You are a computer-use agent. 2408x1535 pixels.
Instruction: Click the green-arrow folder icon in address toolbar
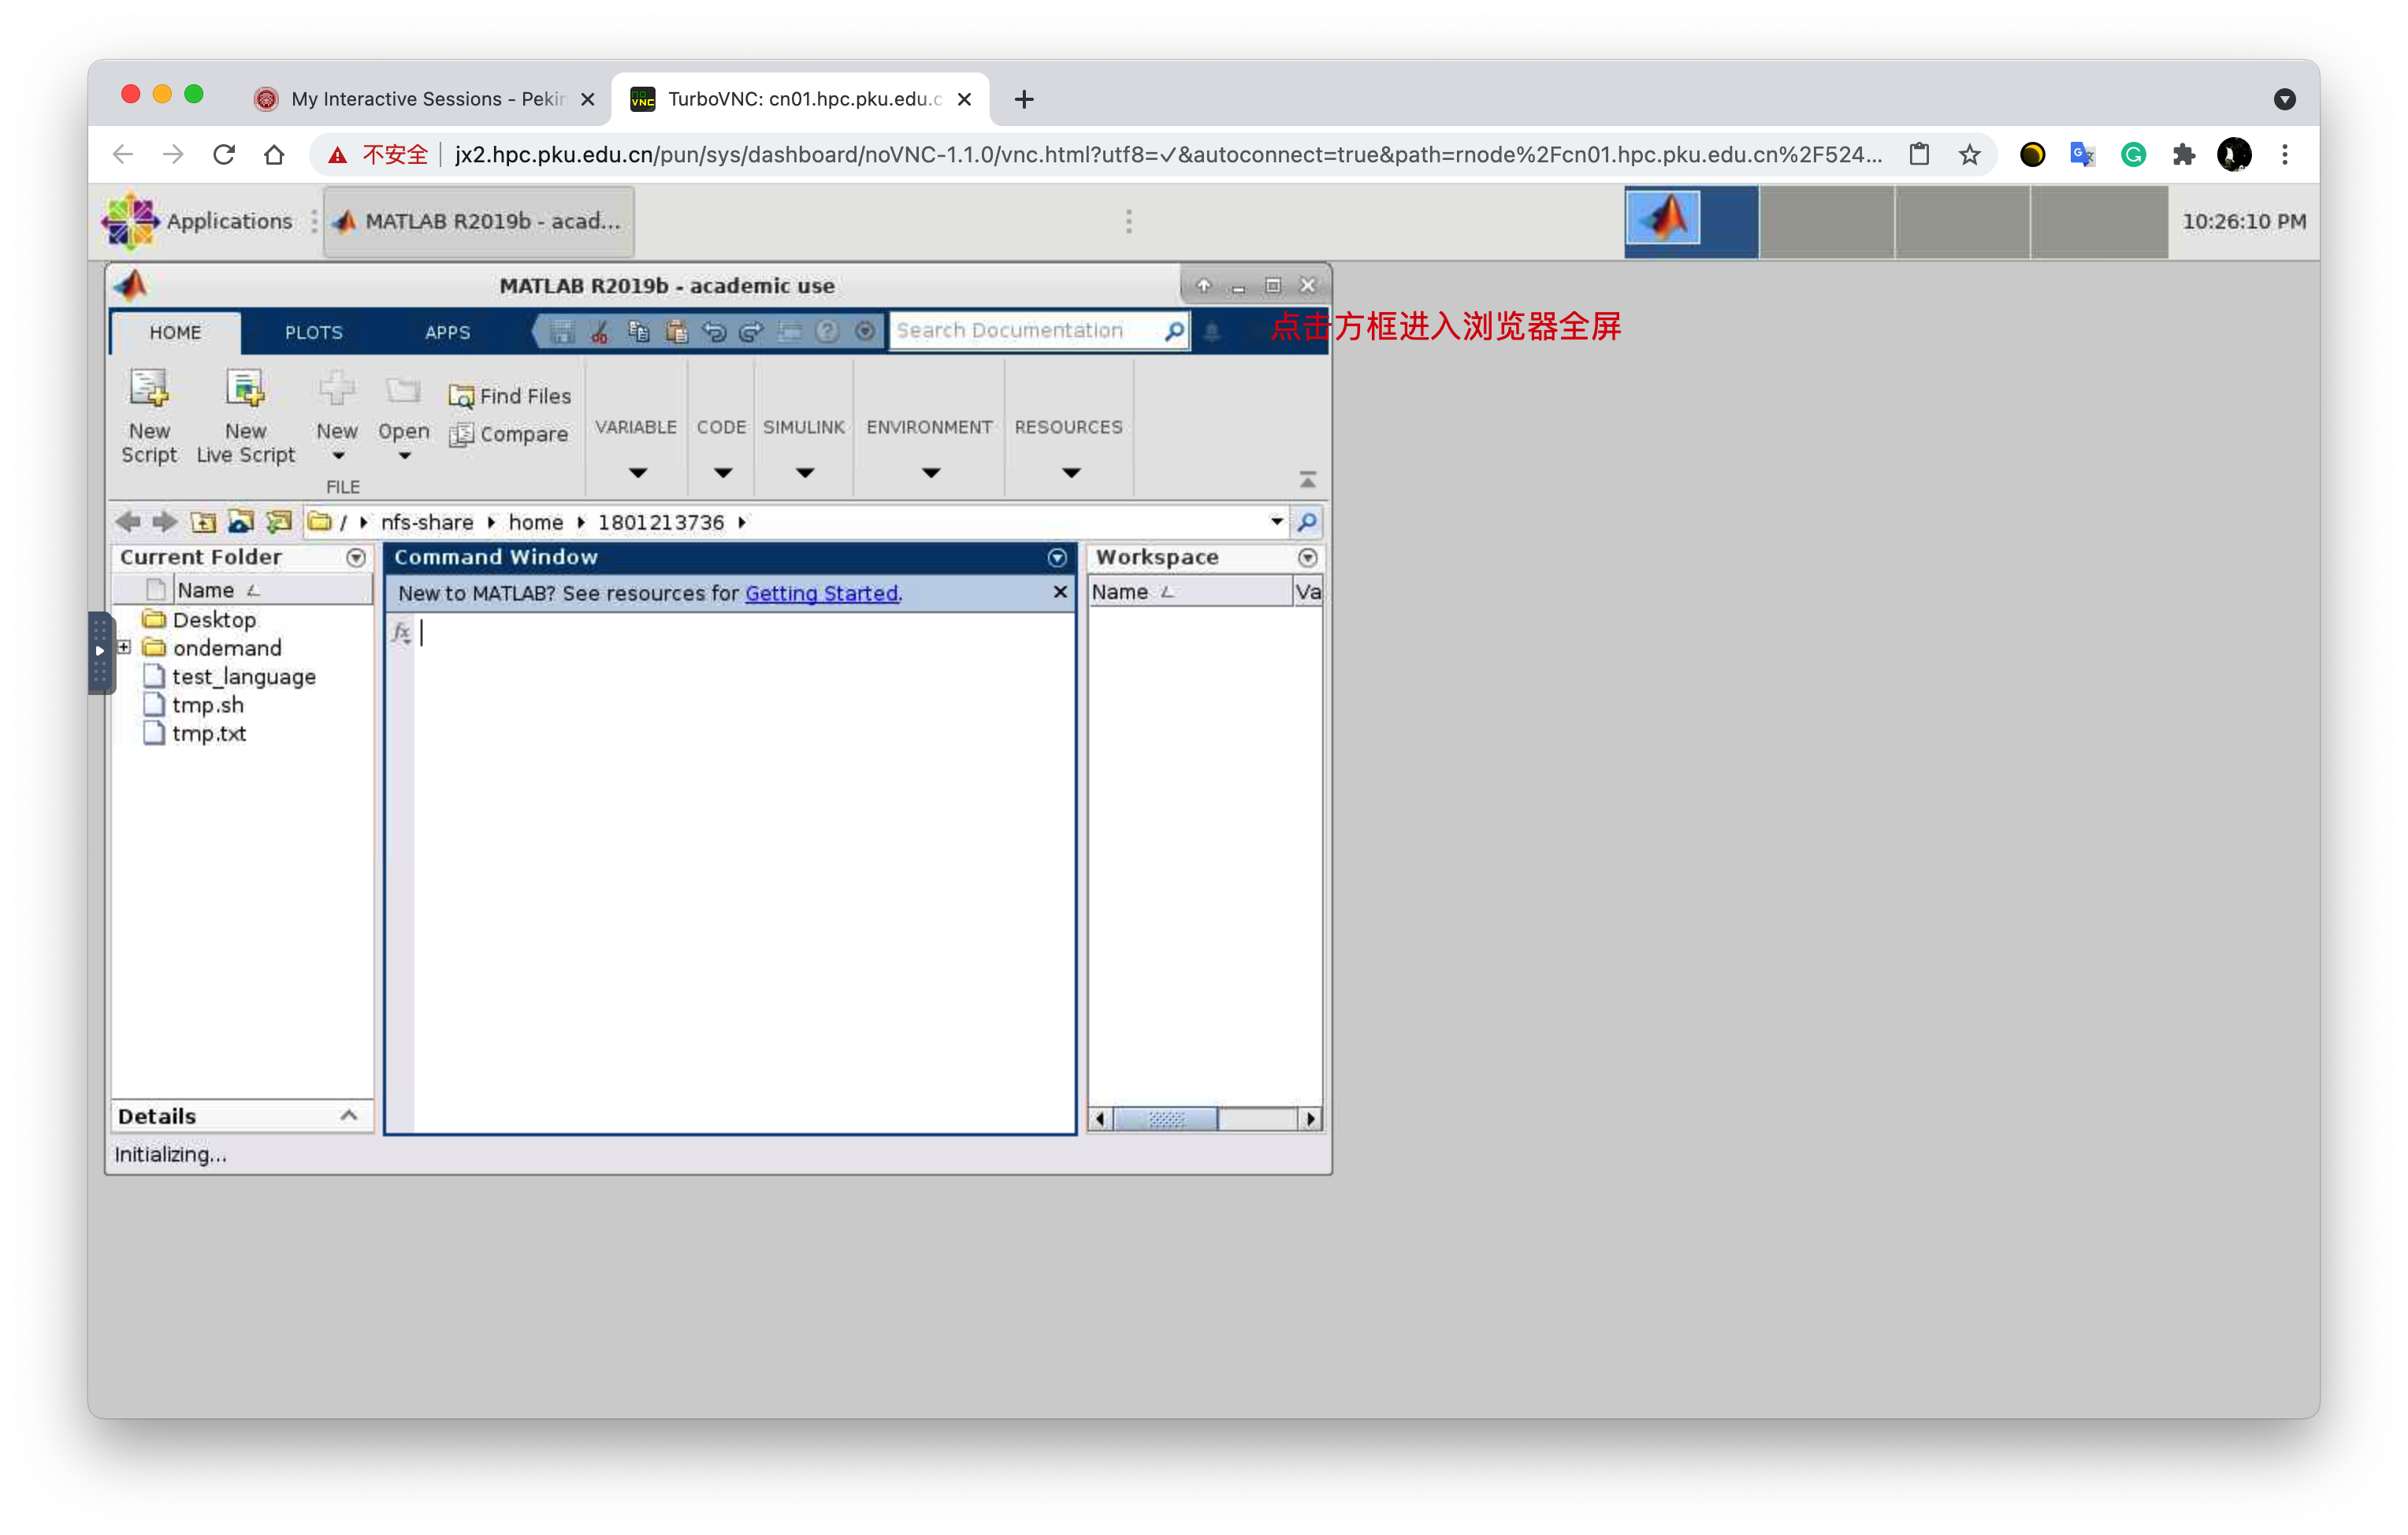pyautogui.click(x=278, y=522)
